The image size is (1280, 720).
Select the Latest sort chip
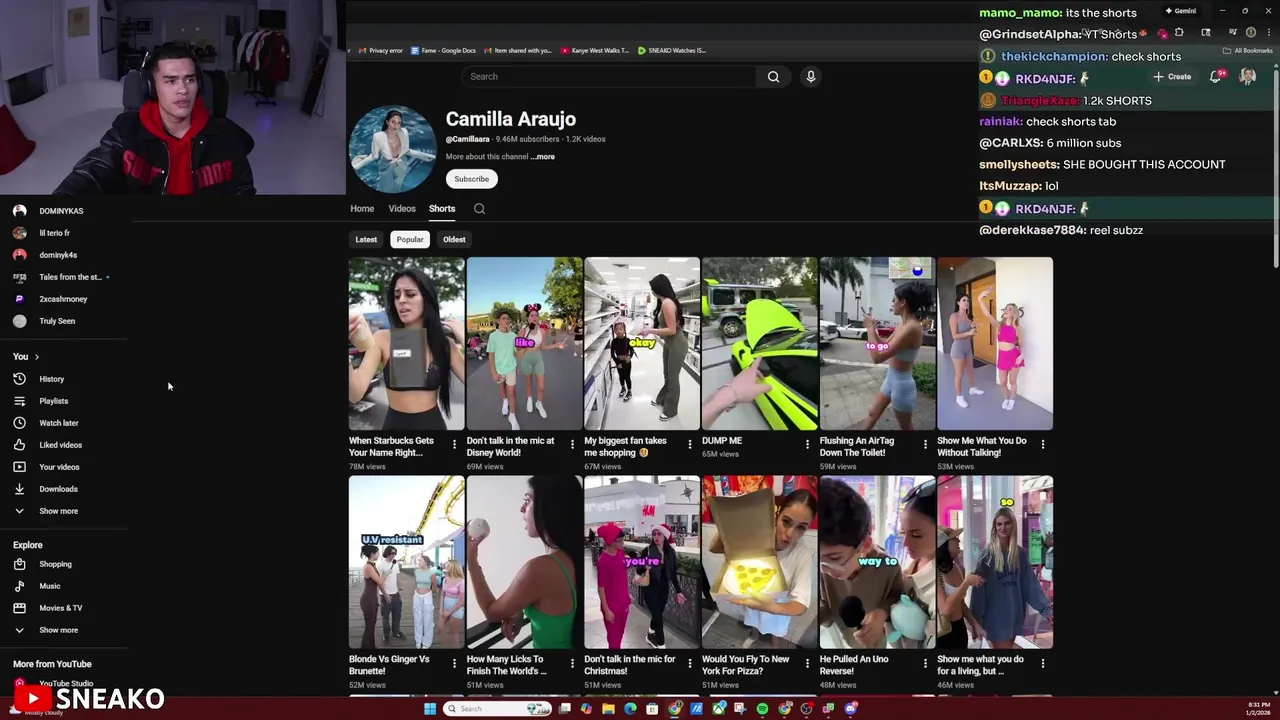[366, 239]
